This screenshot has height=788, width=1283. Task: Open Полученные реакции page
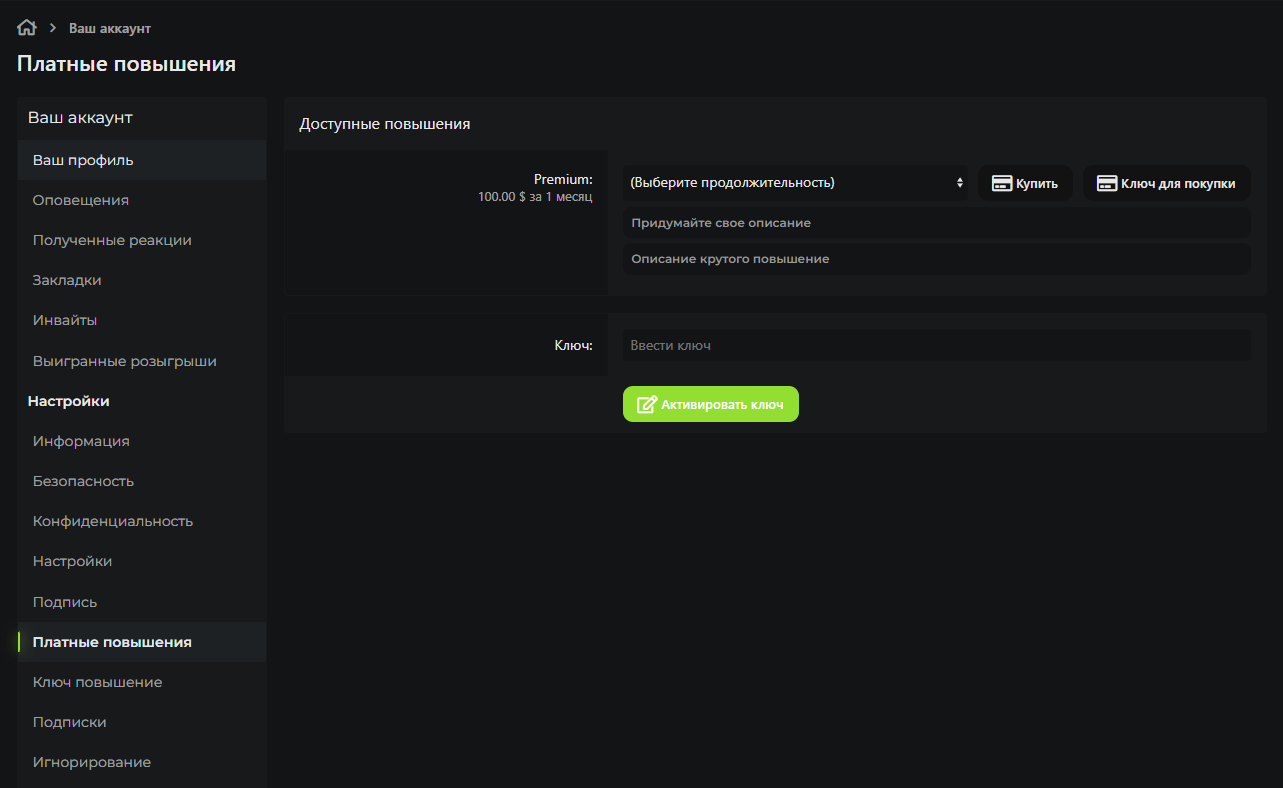coord(112,240)
